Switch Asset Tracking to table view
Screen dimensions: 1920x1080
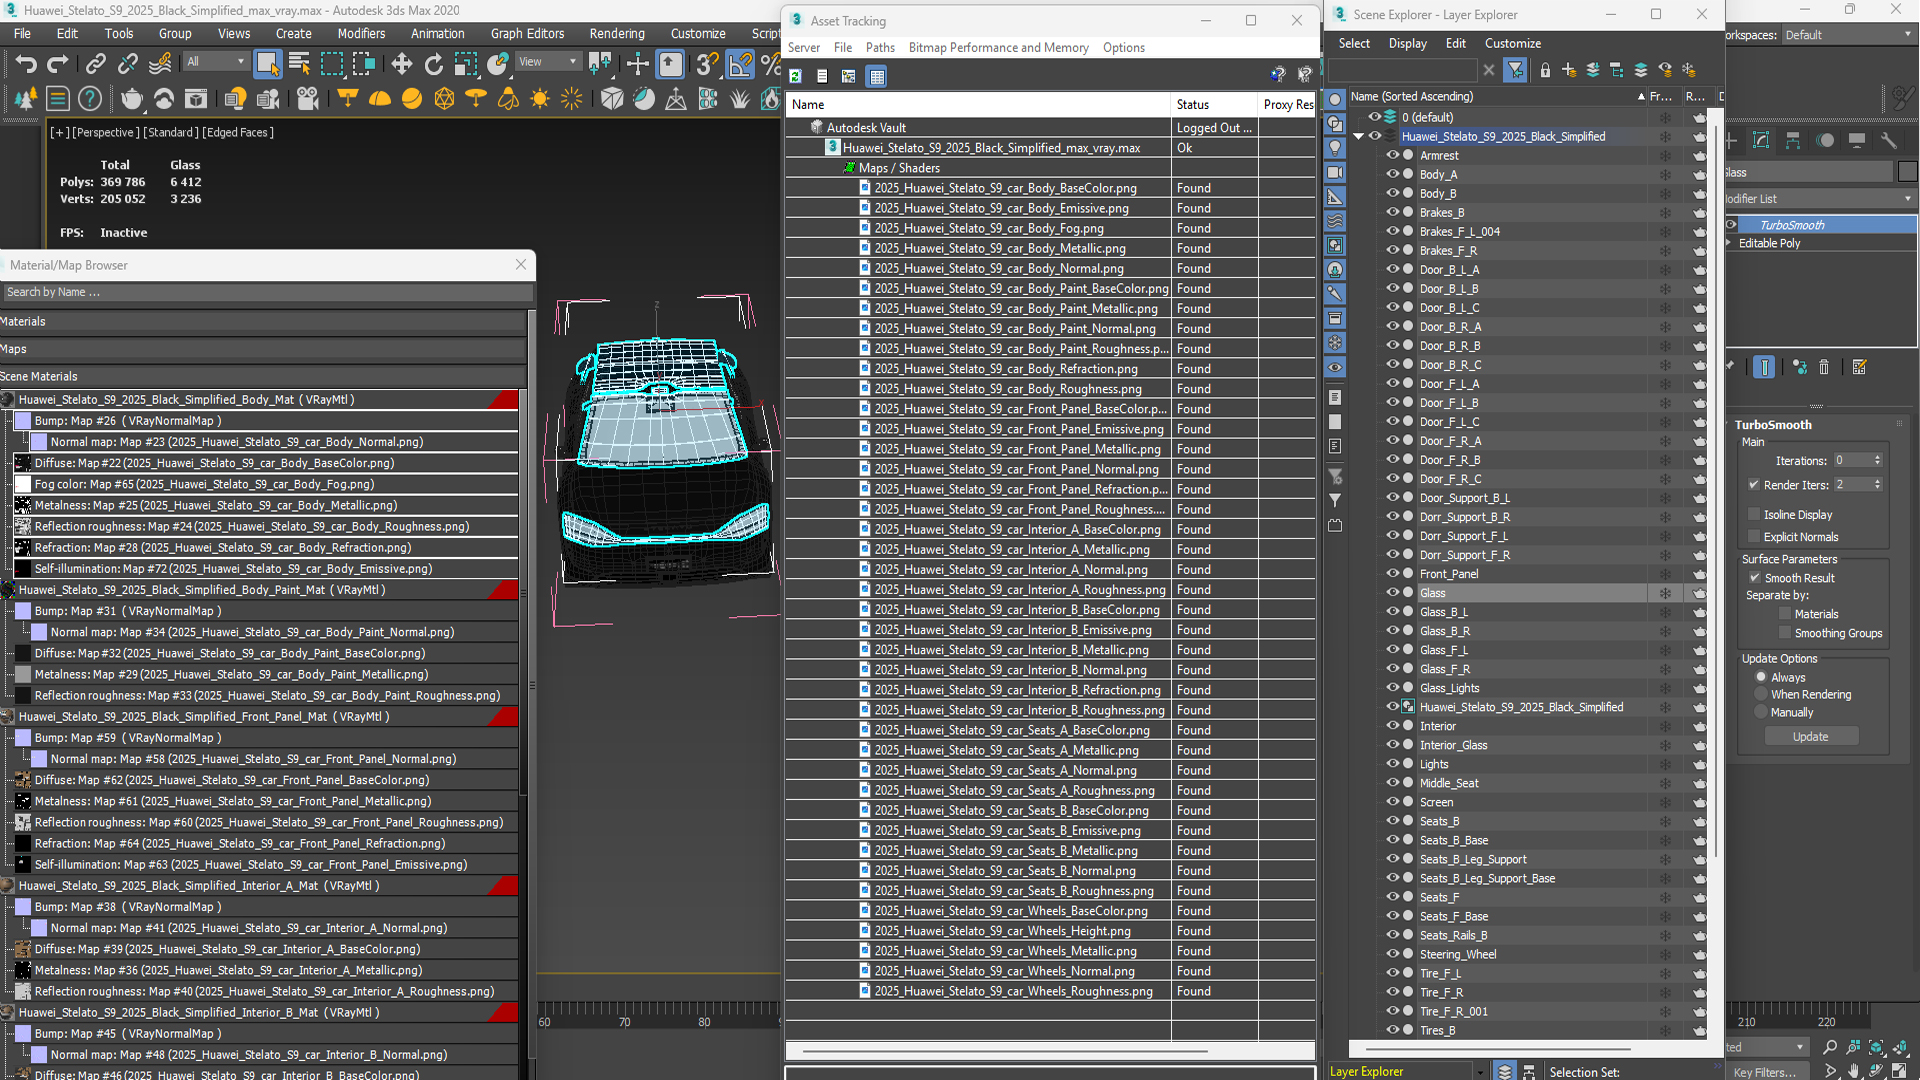(x=876, y=76)
